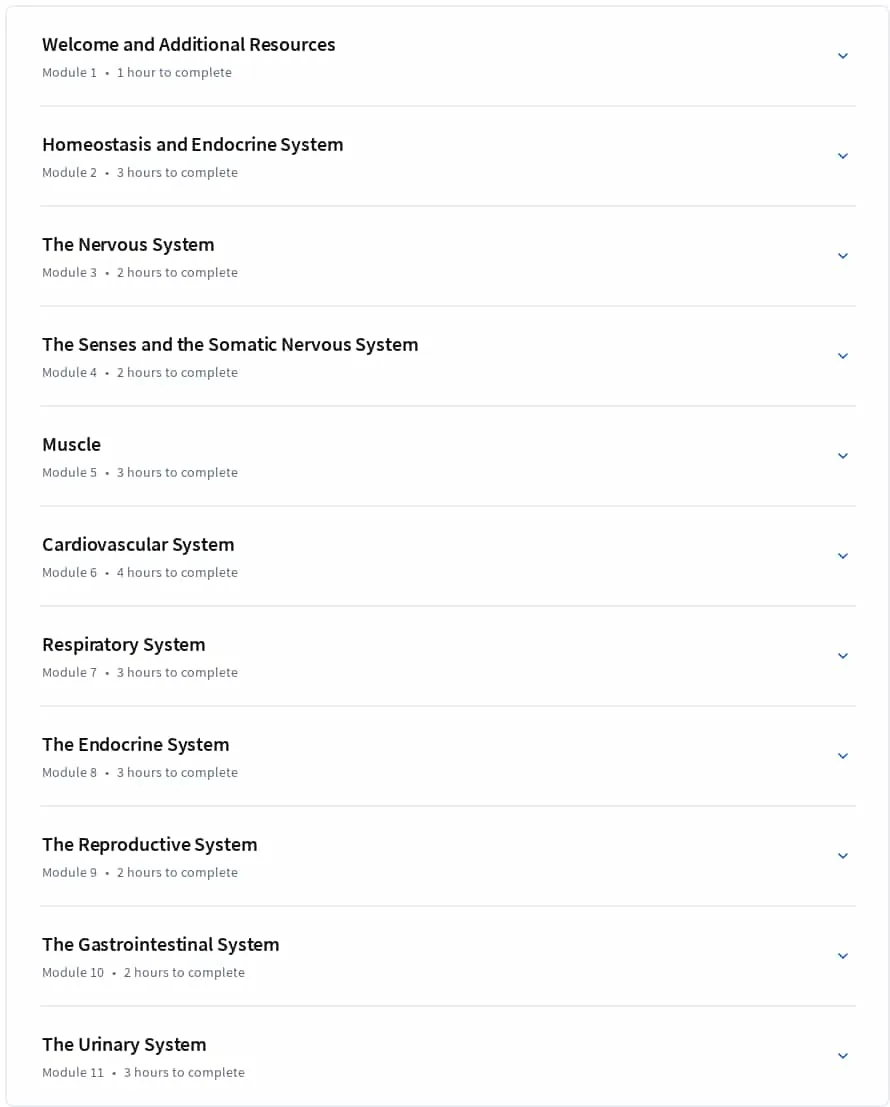The height and width of the screenshot is (1107, 890).
Task: Click the Module 11 duration text
Action: 184,1072
